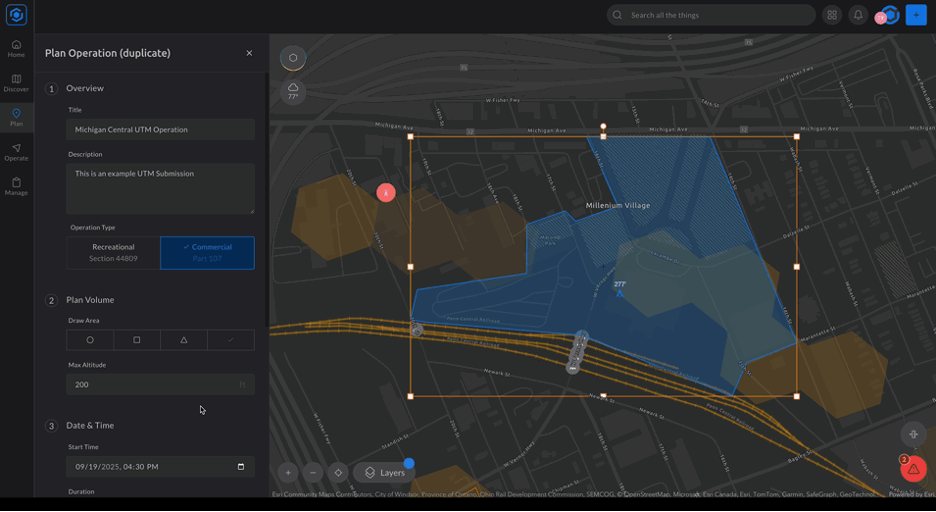The height and width of the screenshot is (512, 936).
Task: Zoom out on the map
Action: 313,472
